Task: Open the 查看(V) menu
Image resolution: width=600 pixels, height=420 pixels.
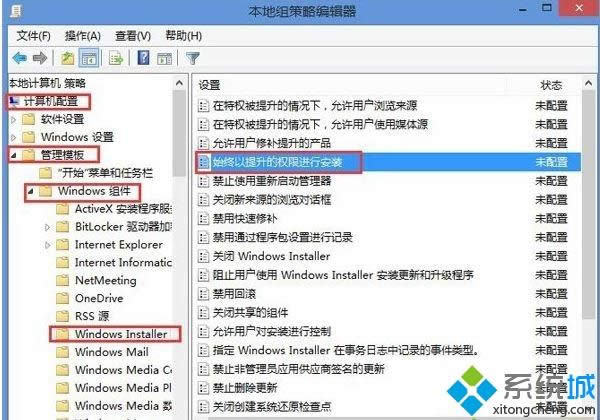Action: click(x=133, y=36)
